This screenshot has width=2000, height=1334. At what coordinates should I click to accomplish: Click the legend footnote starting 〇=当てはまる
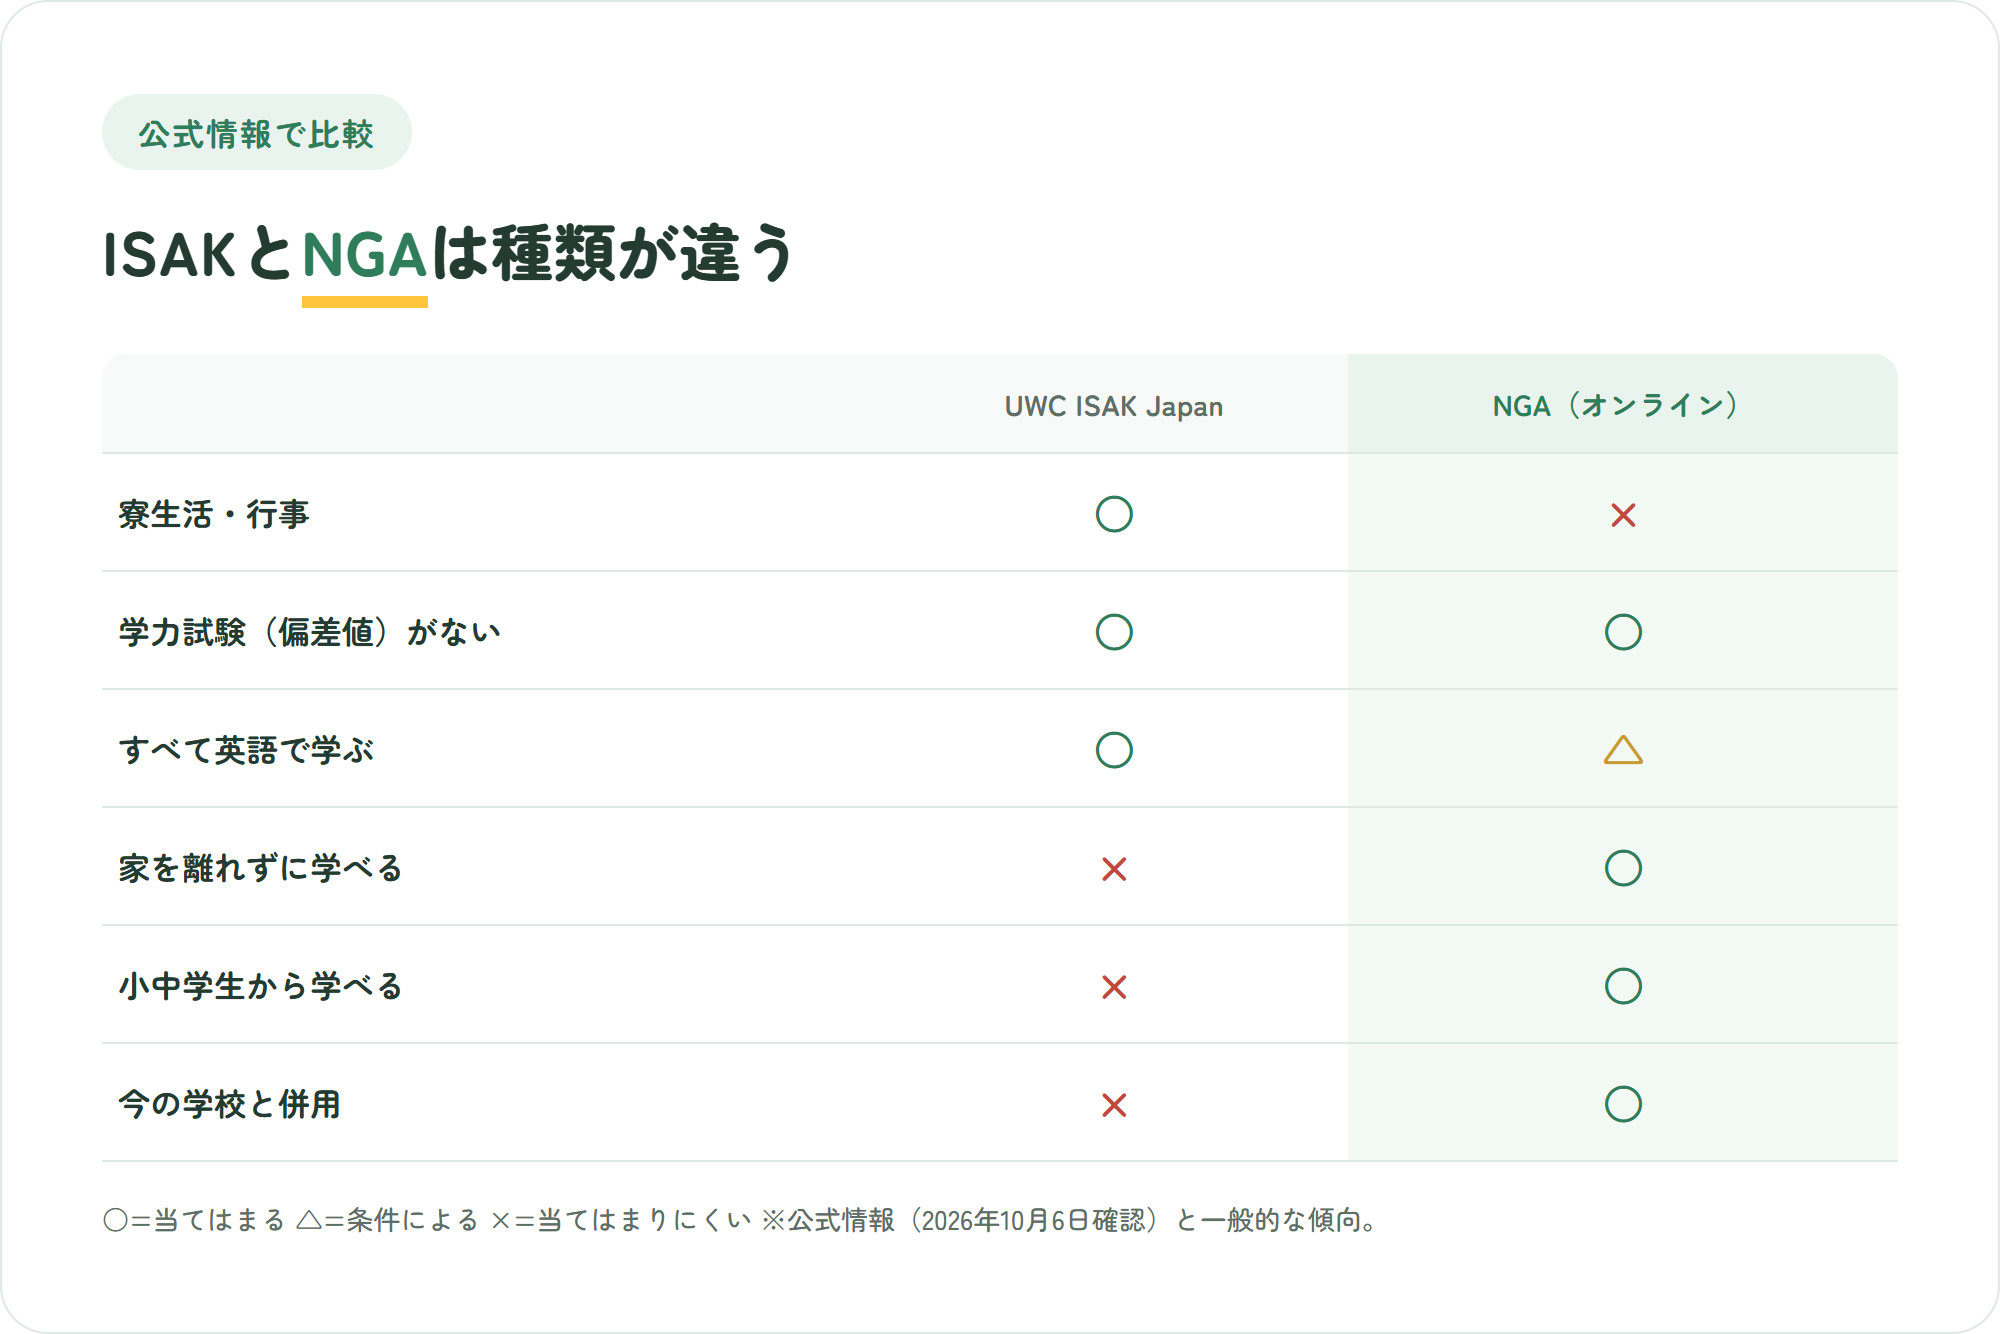[742, 1220]
